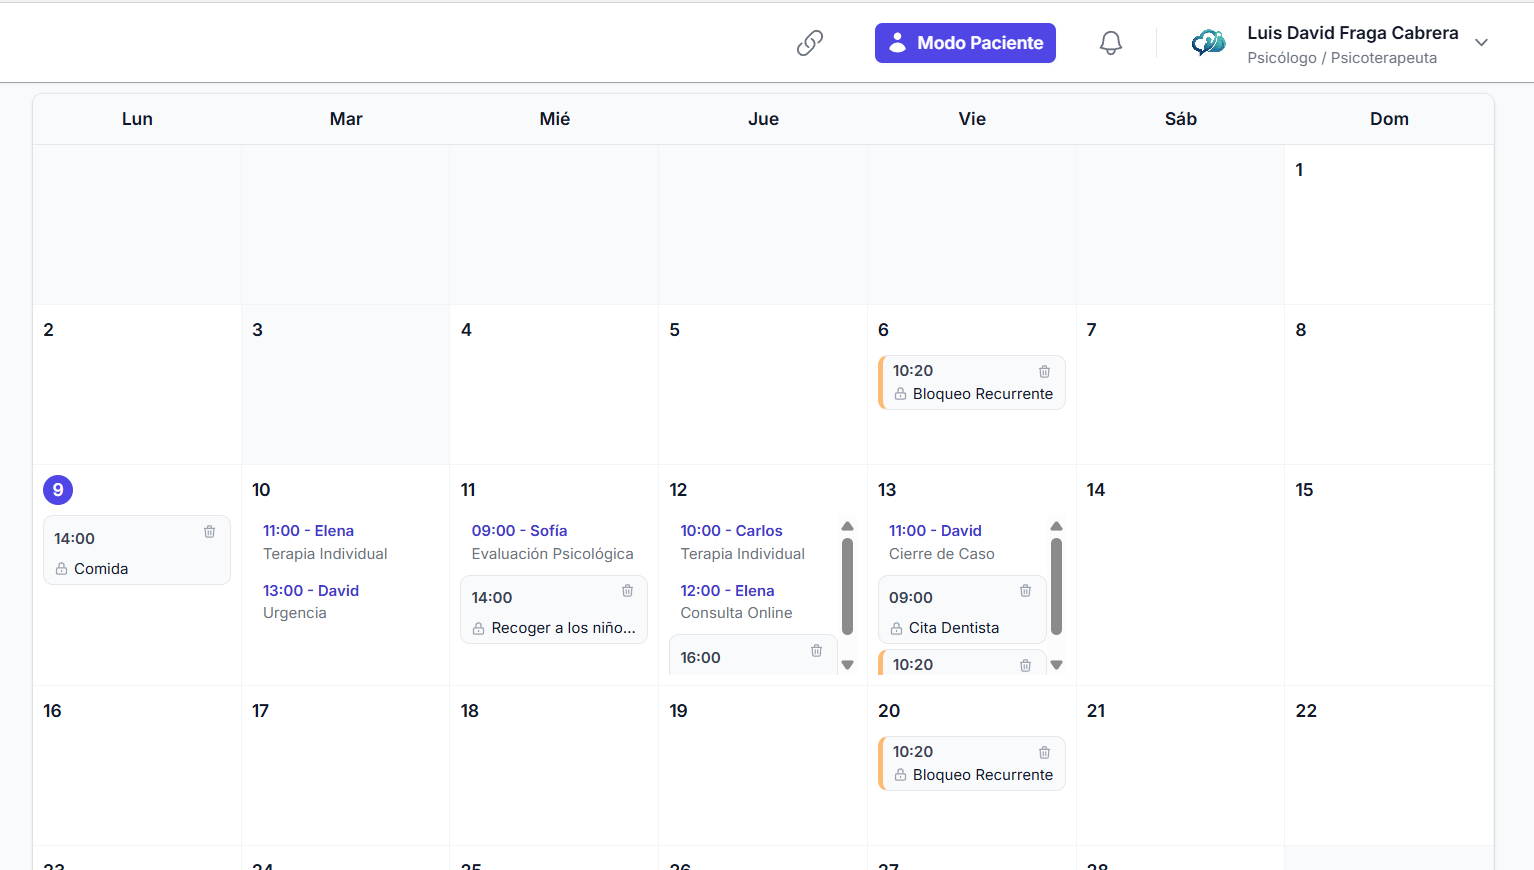
Task: Collapse the event list on Friday the 13th
Action: click(x=1056, y=526)
